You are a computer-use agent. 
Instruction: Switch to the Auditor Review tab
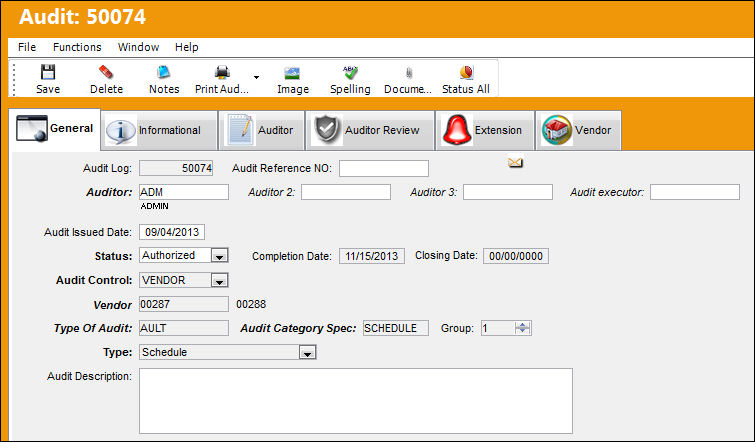click(370, 130)
